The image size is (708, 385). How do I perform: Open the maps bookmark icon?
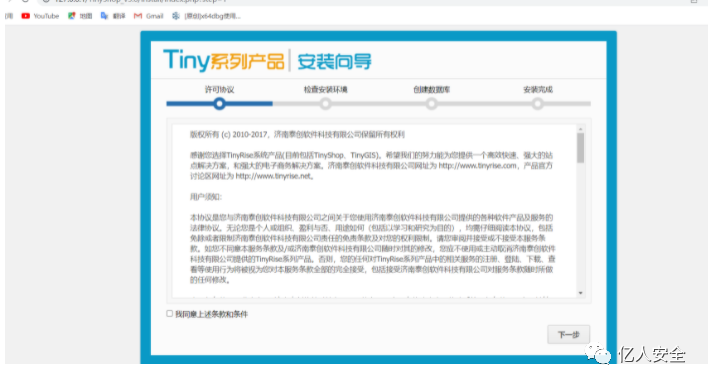tap(71, 16)
